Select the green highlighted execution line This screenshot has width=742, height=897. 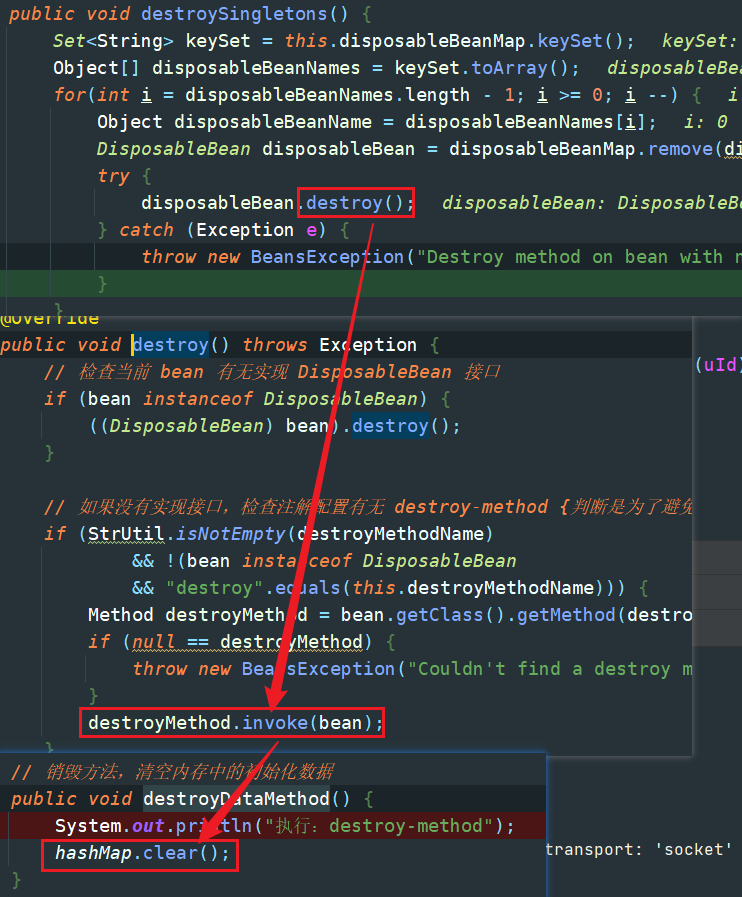400,284
